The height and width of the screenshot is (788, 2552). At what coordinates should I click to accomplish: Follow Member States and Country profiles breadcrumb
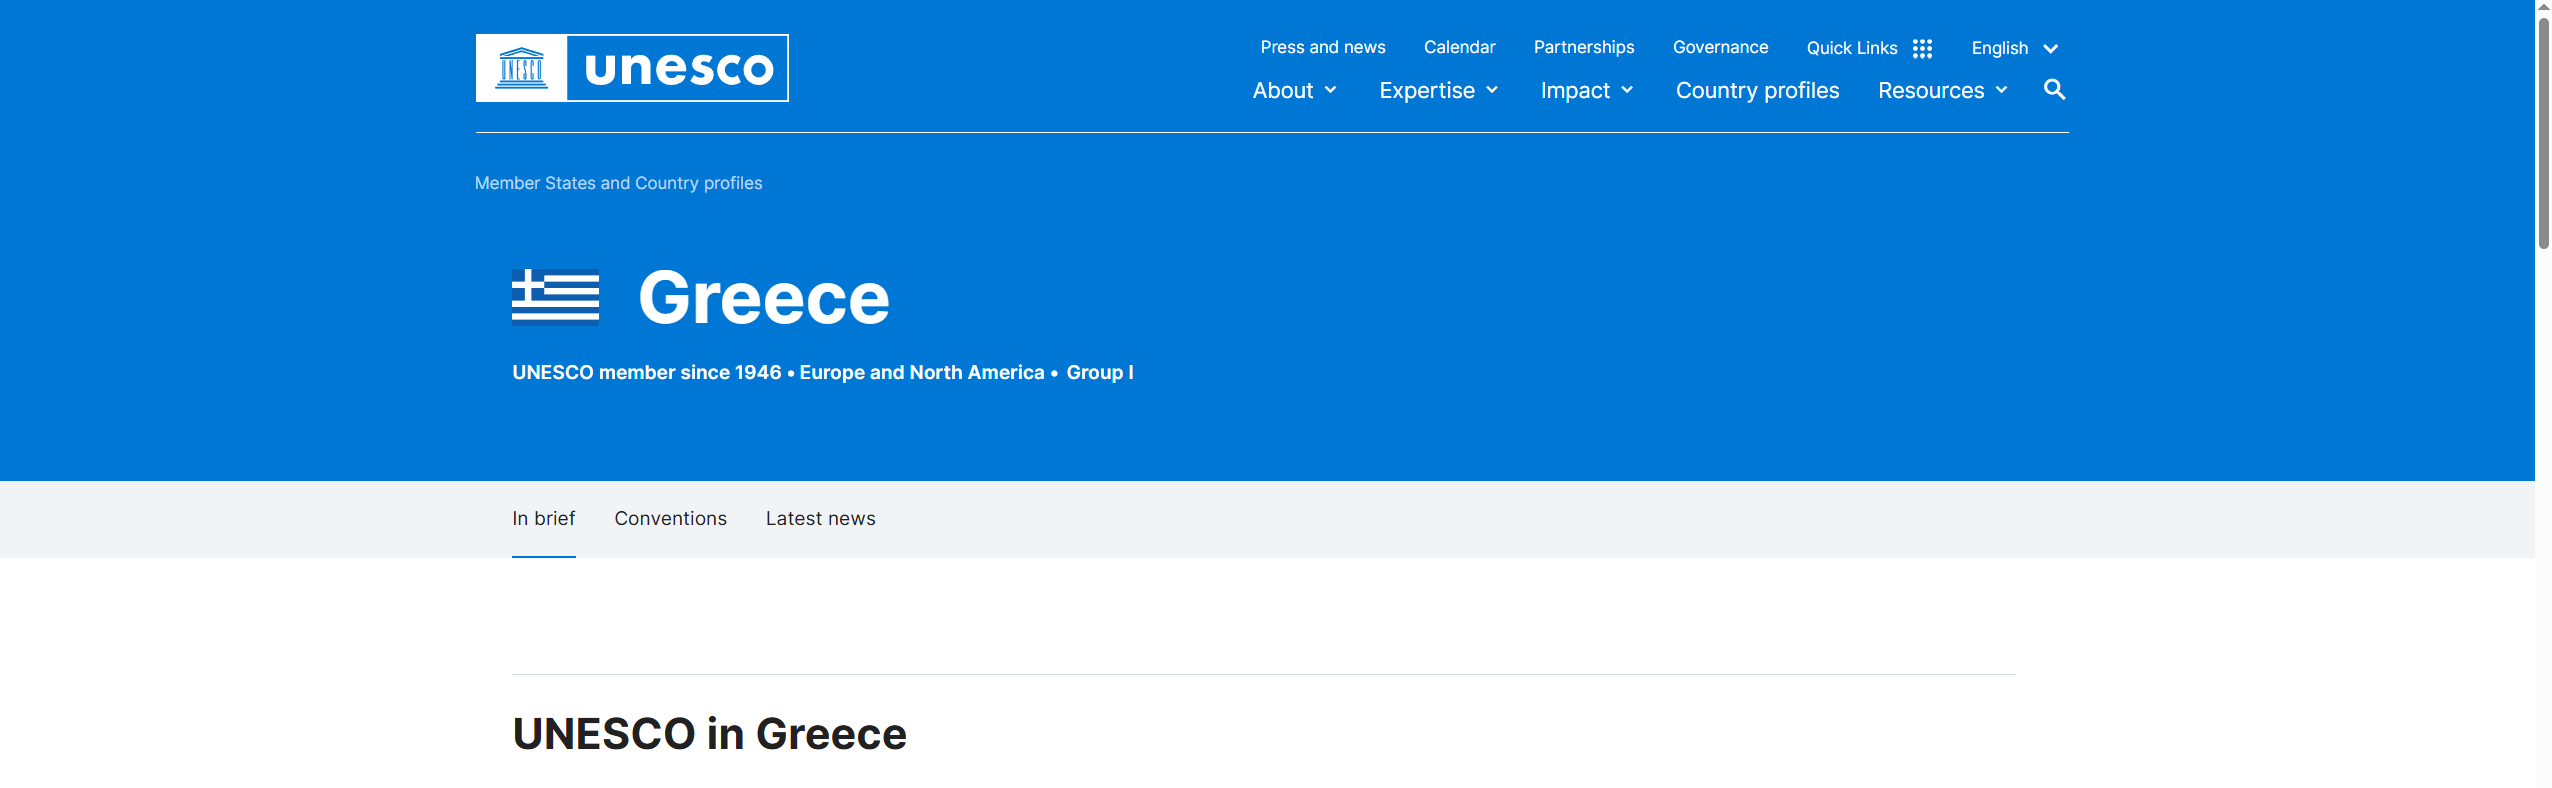point(618,183)
